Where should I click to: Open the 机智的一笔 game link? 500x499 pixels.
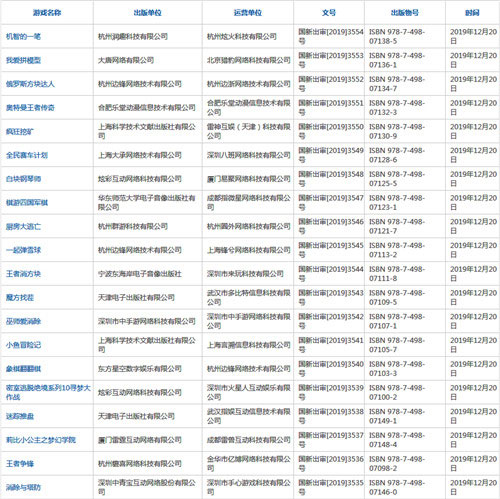click(23, 36)
